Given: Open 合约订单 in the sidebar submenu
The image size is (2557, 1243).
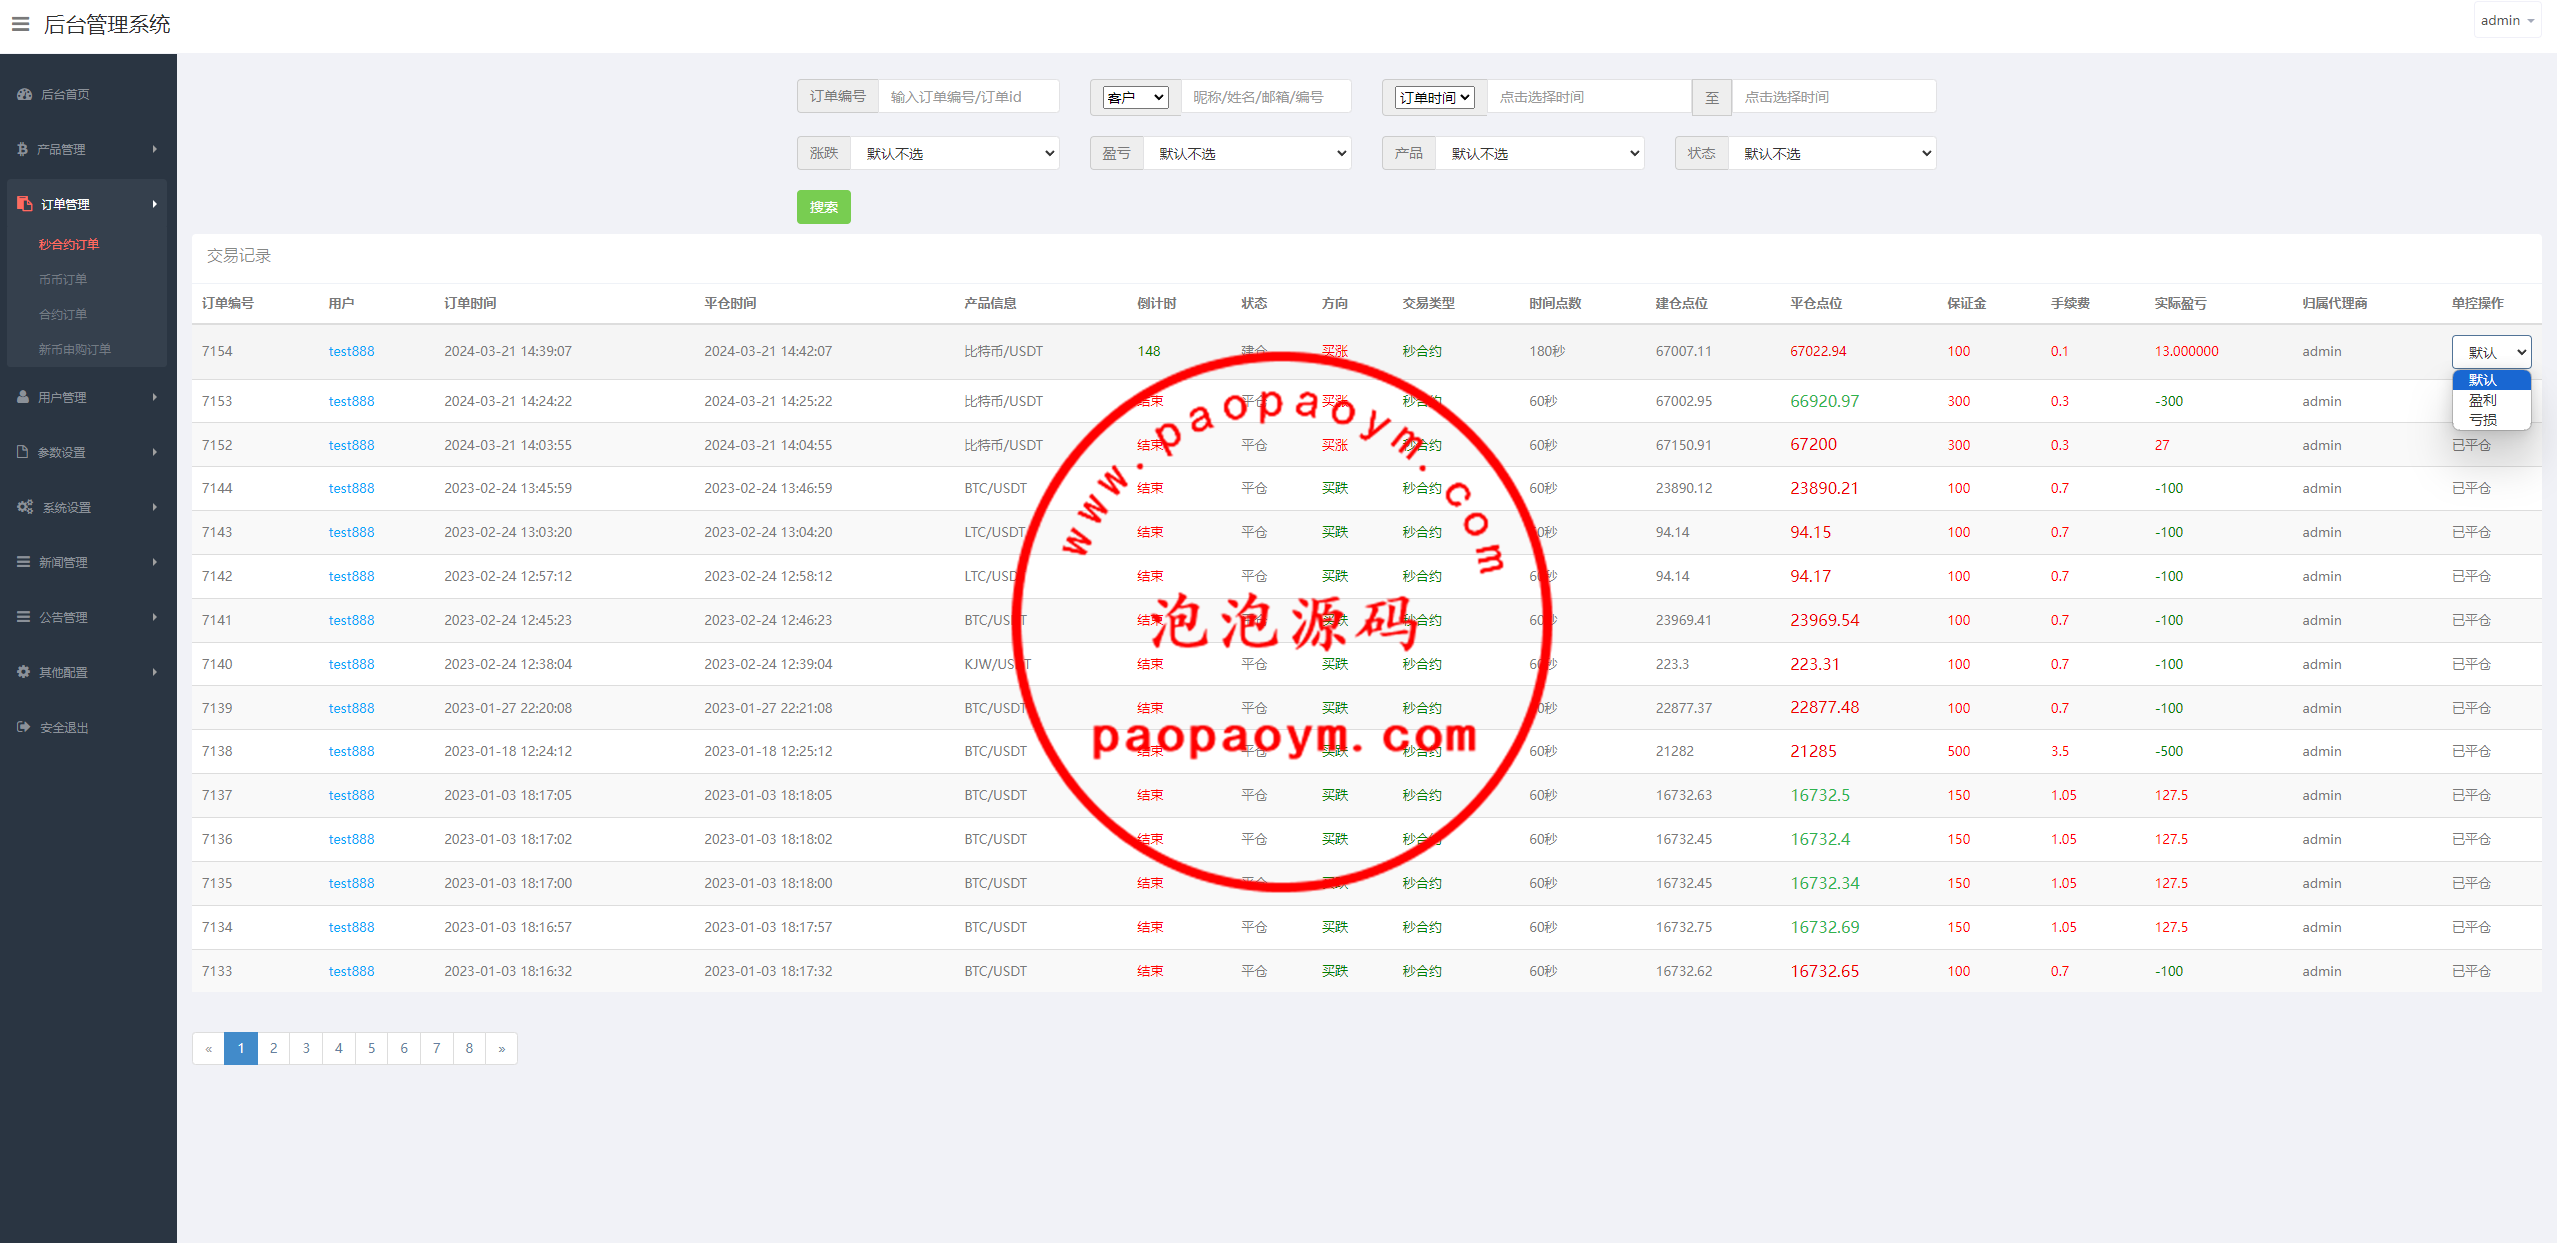Looking at the screenshot, I should [x=63, y=314].
